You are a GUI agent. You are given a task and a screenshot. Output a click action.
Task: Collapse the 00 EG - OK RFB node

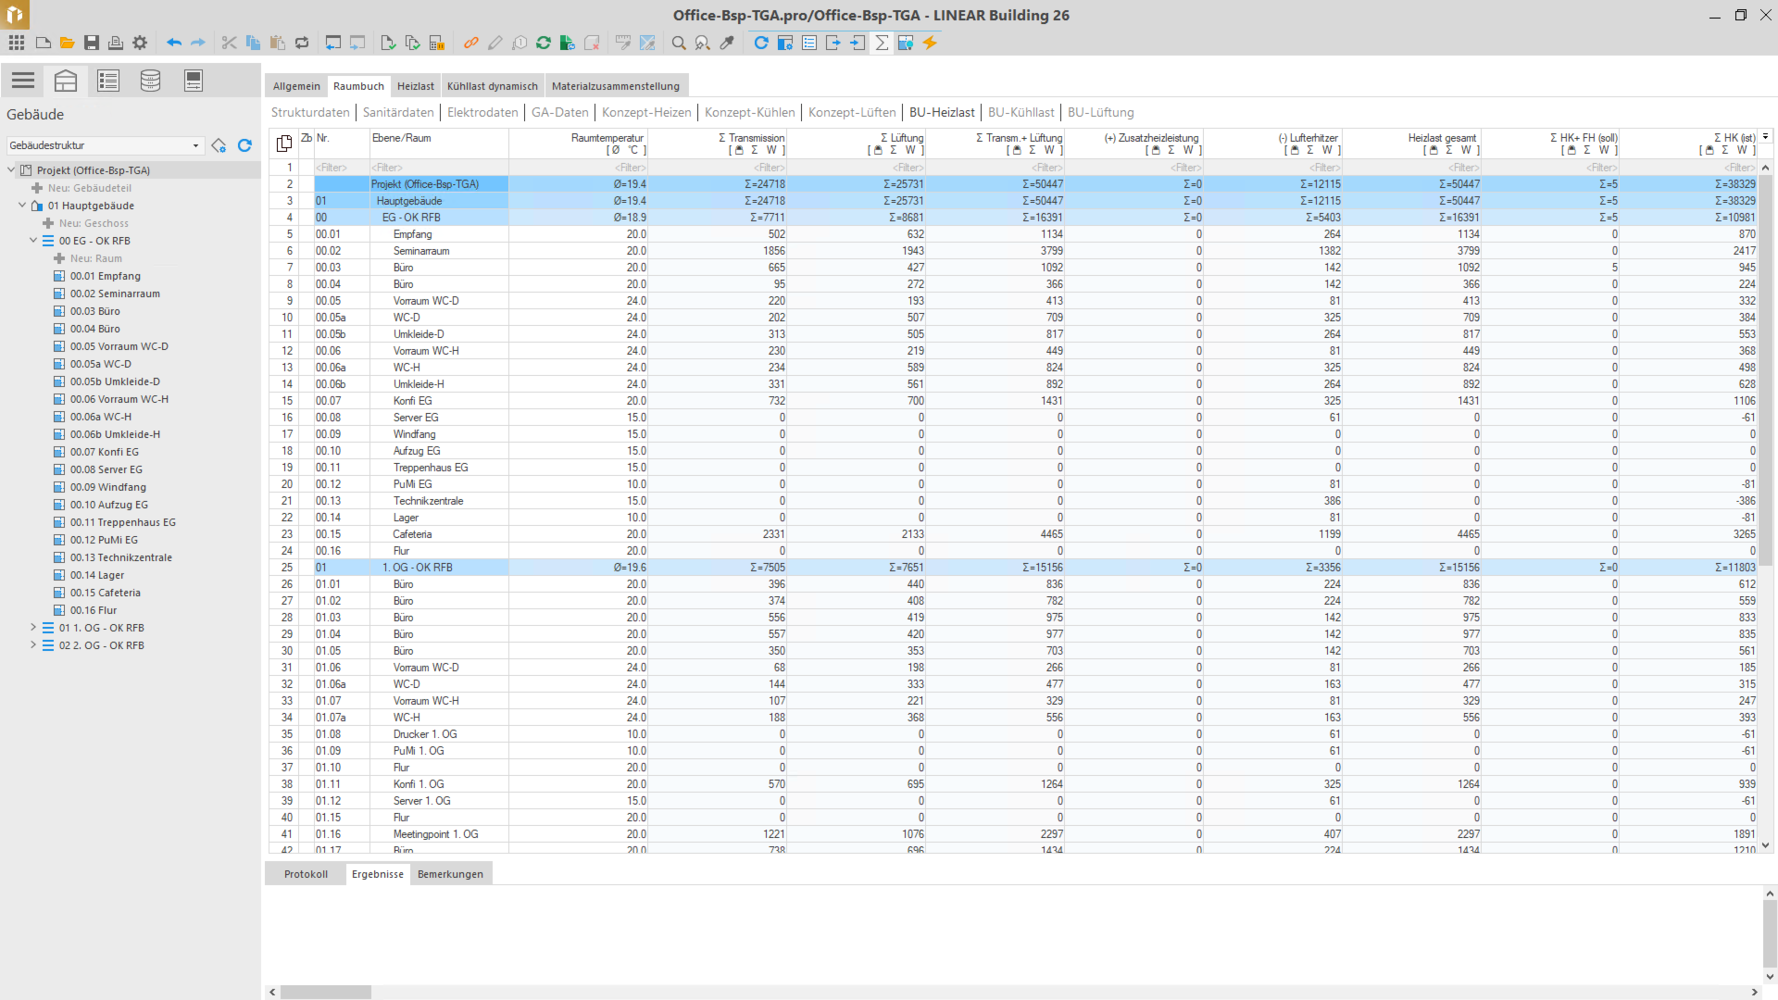pyautogui.click(x=33, y=241)
